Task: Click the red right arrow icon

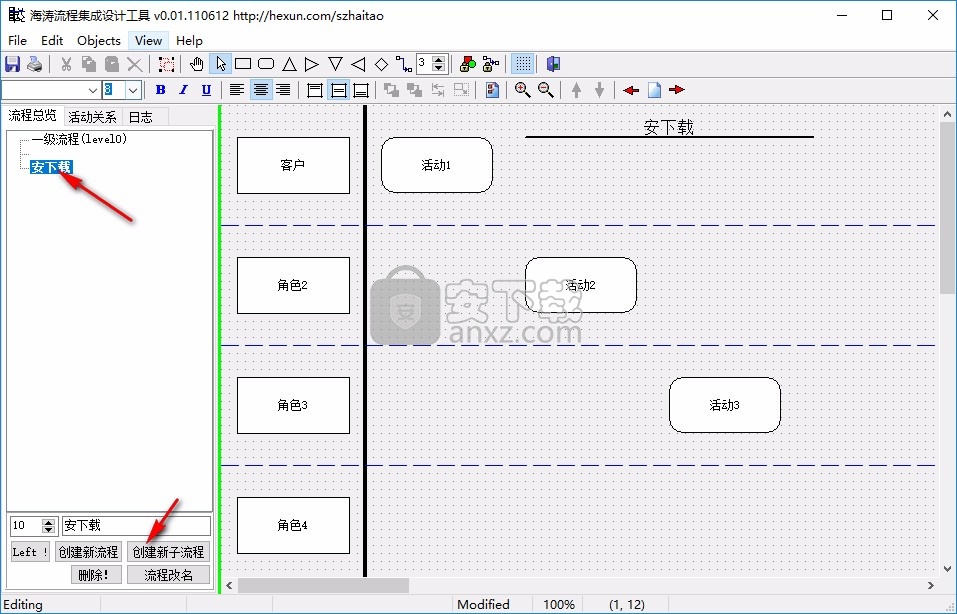Action: [x=677, y=90]
